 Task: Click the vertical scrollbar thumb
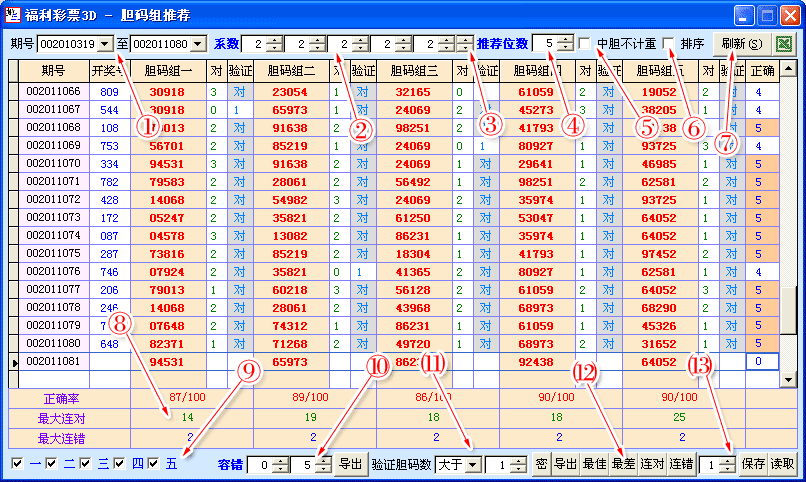[x=789, y=311]
